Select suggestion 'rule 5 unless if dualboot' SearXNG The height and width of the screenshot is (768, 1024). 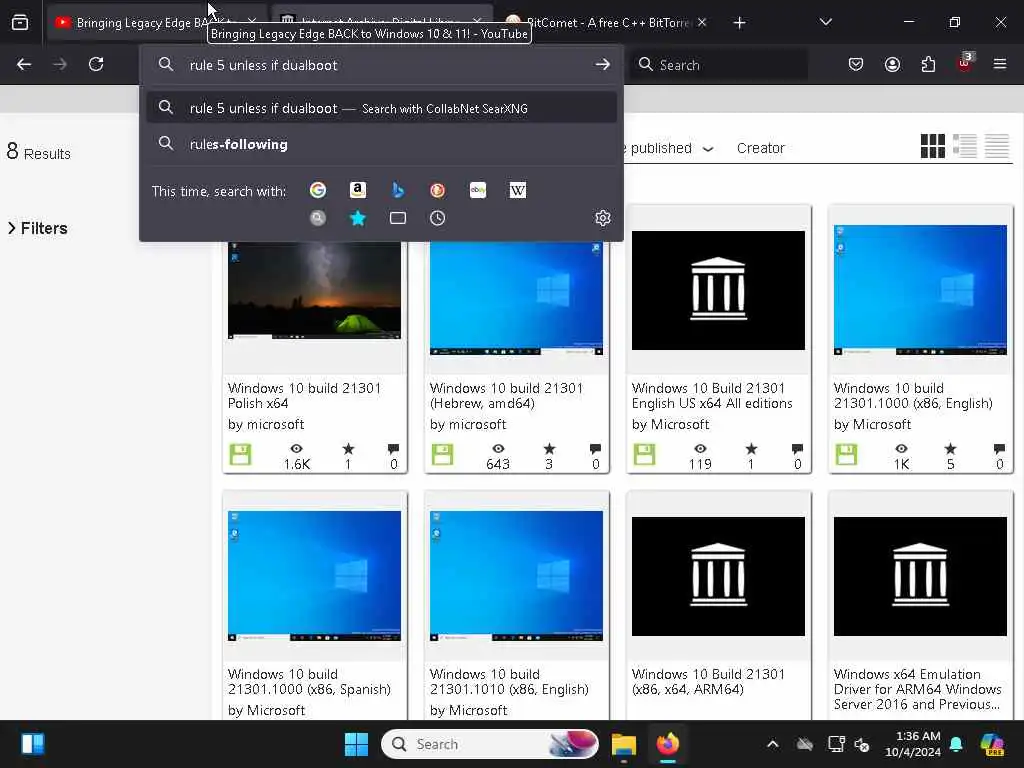381,108
